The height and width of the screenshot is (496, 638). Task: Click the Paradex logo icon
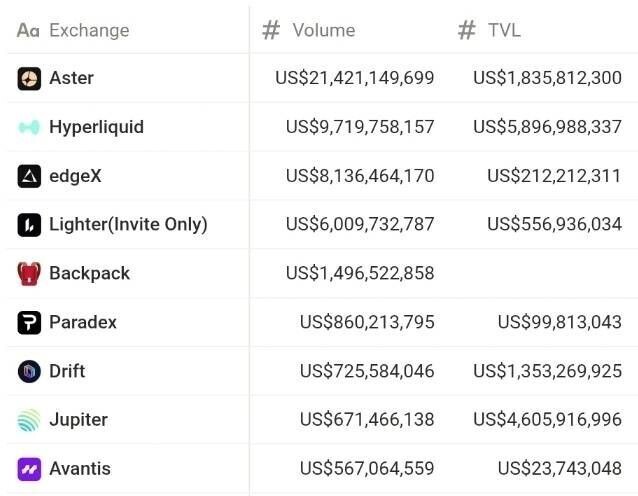[x=29, y=322]
